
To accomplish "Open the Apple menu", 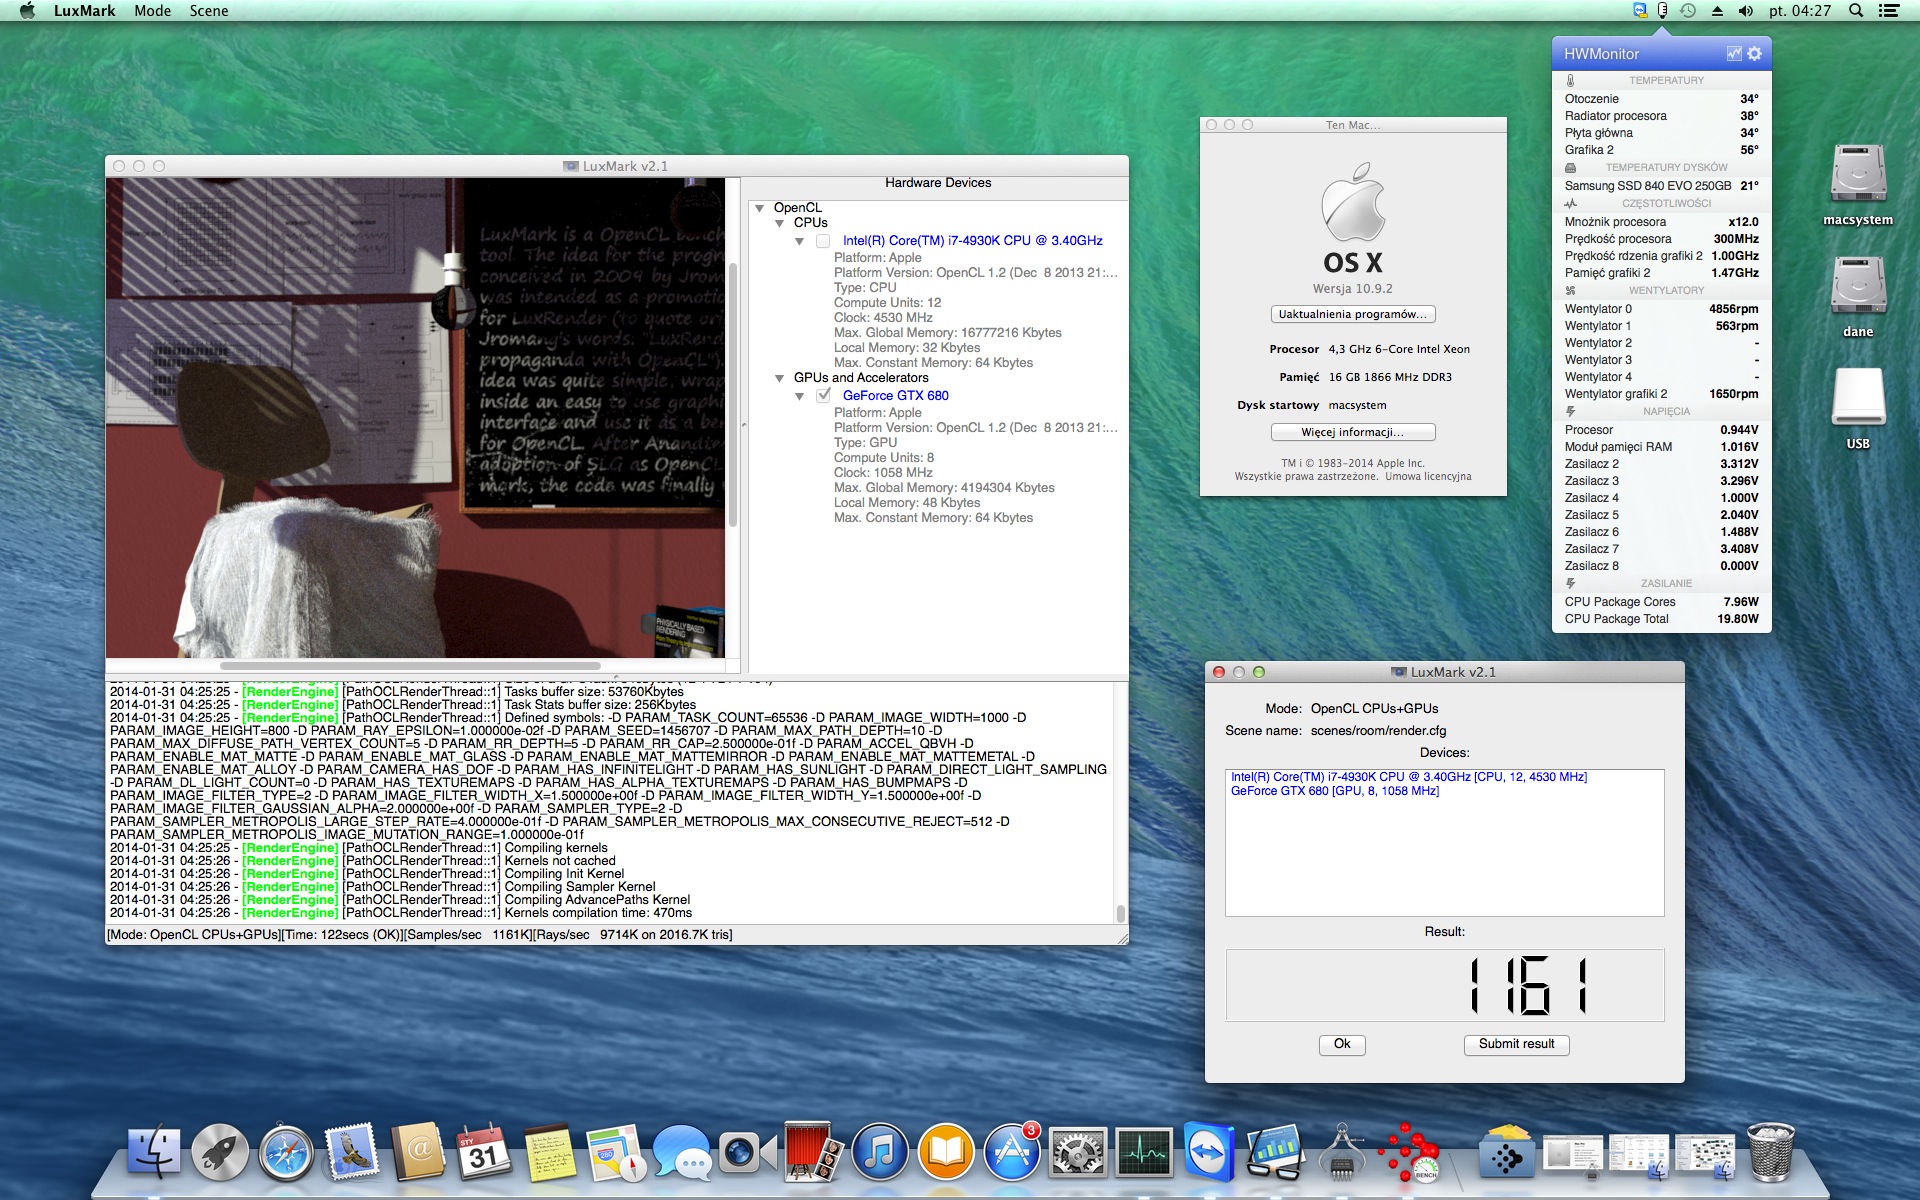I will 27,11.
